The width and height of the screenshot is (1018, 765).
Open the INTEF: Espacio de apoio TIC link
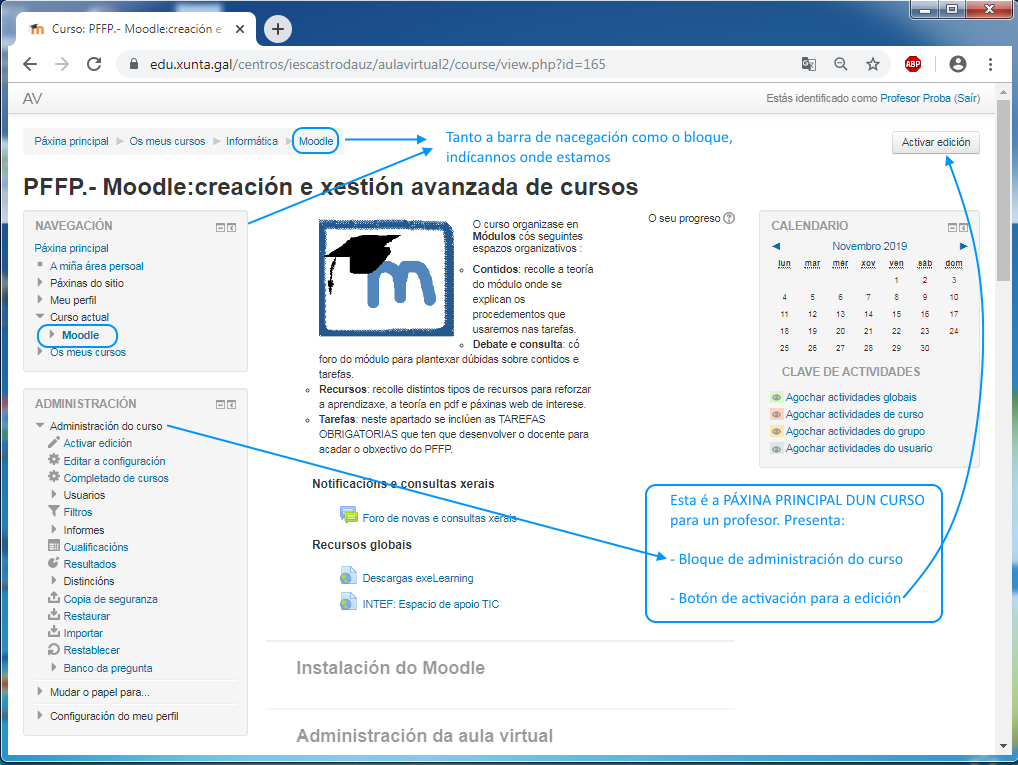point(430,604)
